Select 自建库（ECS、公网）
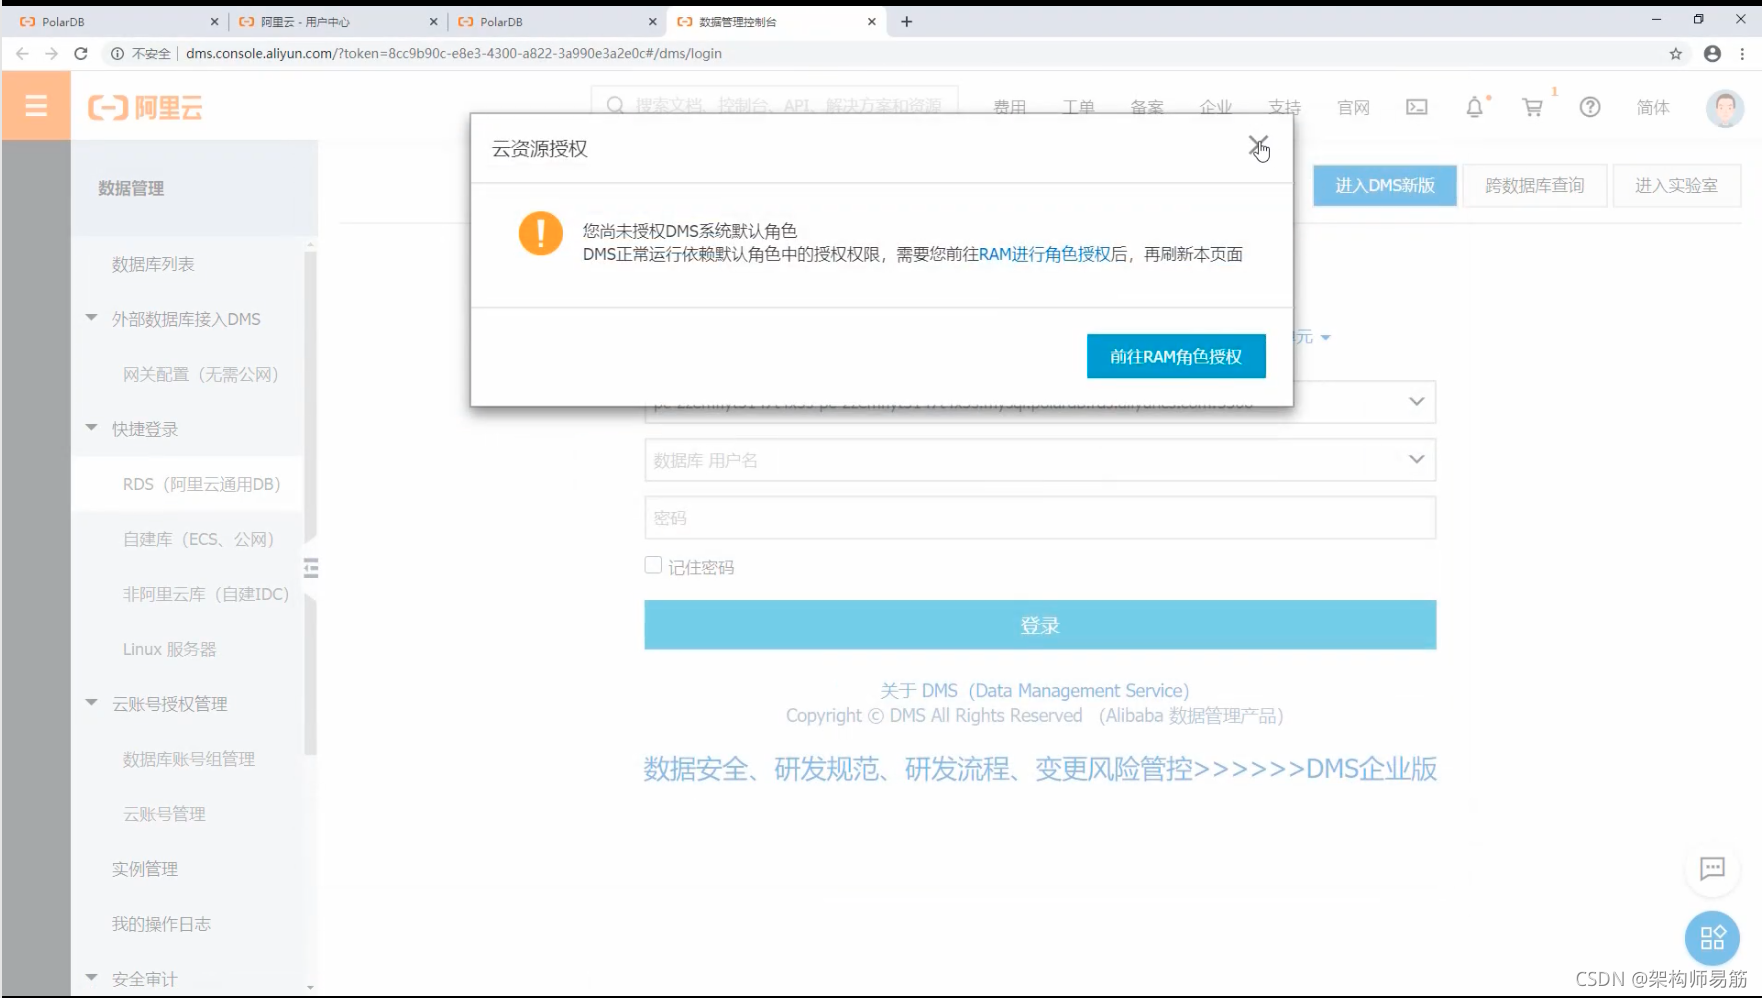 [199, 539]
